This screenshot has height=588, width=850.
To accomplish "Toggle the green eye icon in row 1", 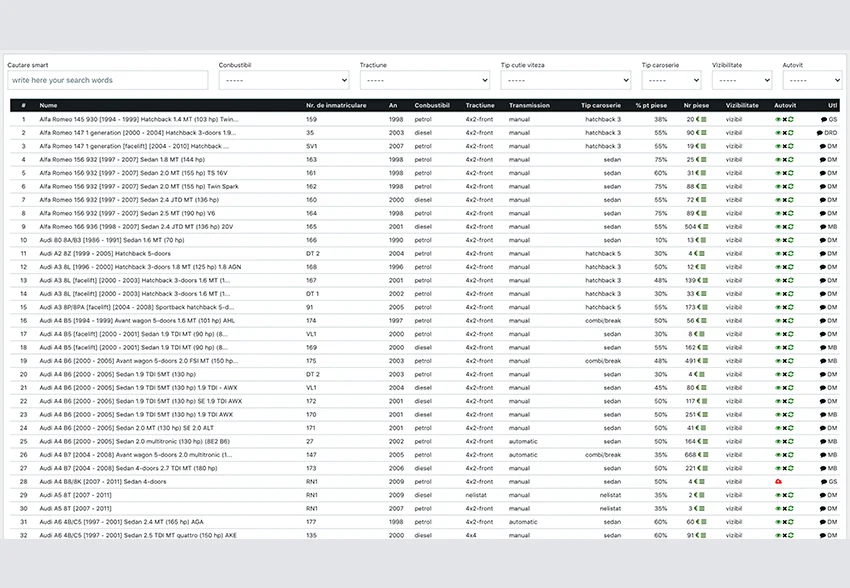I will pos(778,119).
